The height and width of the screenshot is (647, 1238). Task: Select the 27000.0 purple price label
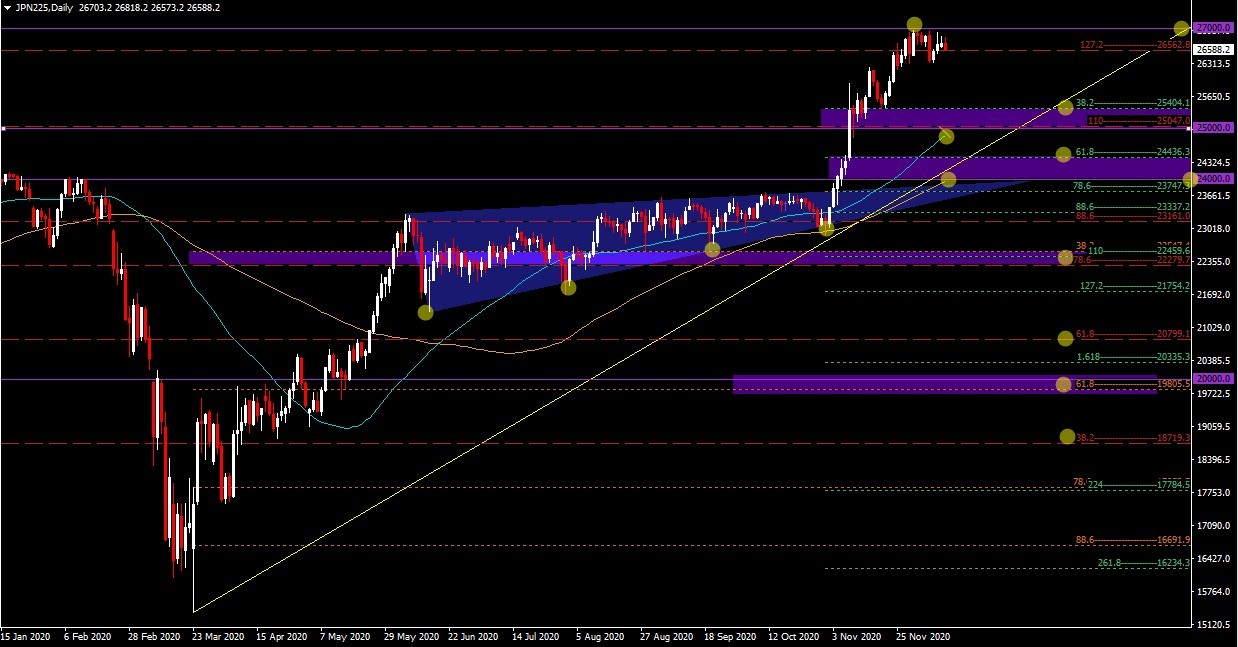[x=1212, y=29]
